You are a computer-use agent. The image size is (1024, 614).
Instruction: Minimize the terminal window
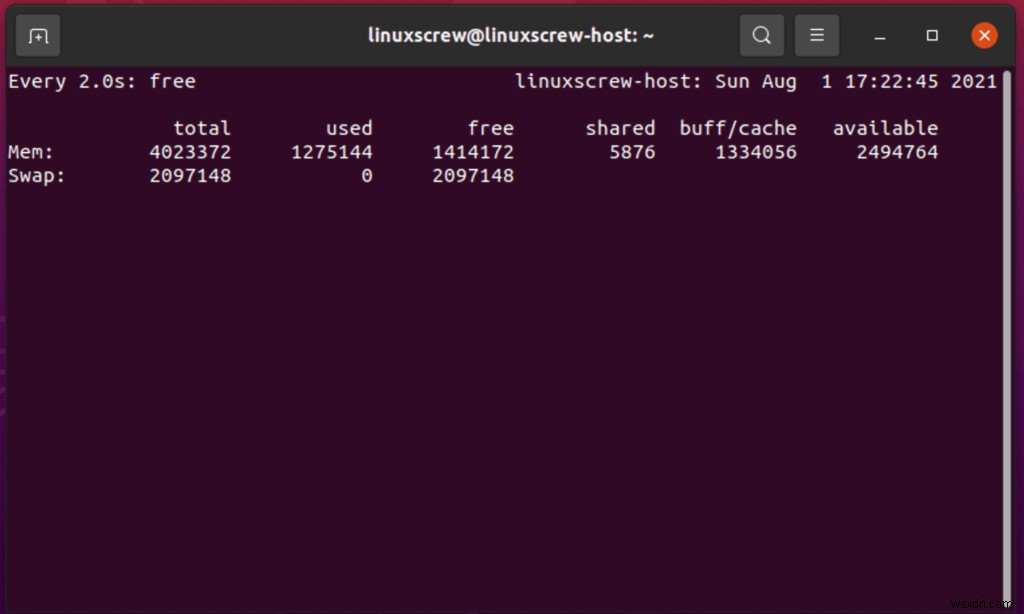(x=879, y=35)
